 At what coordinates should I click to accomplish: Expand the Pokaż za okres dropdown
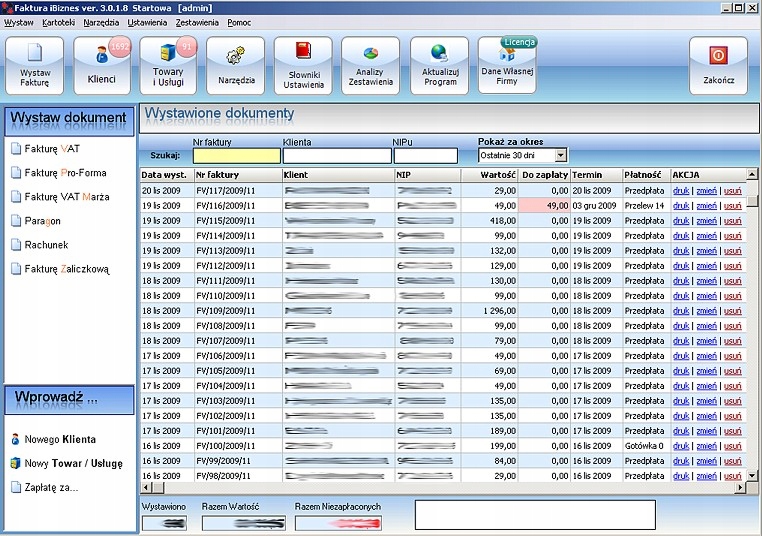click(x=560, y=155)
